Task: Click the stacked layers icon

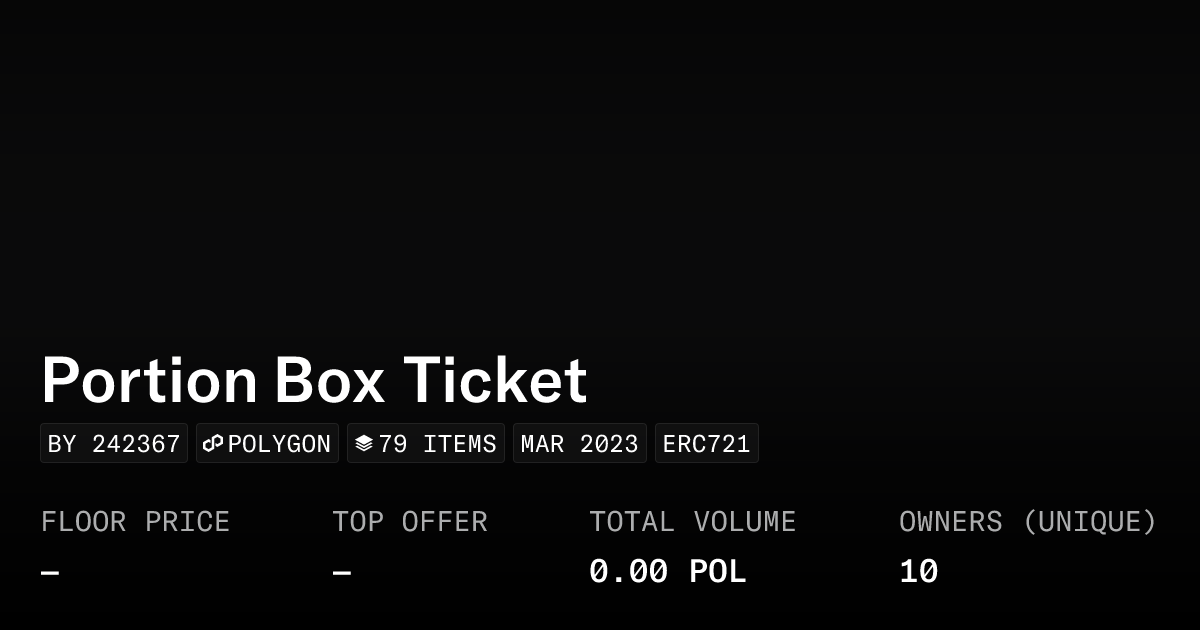Action: click(x=364, y=443)
